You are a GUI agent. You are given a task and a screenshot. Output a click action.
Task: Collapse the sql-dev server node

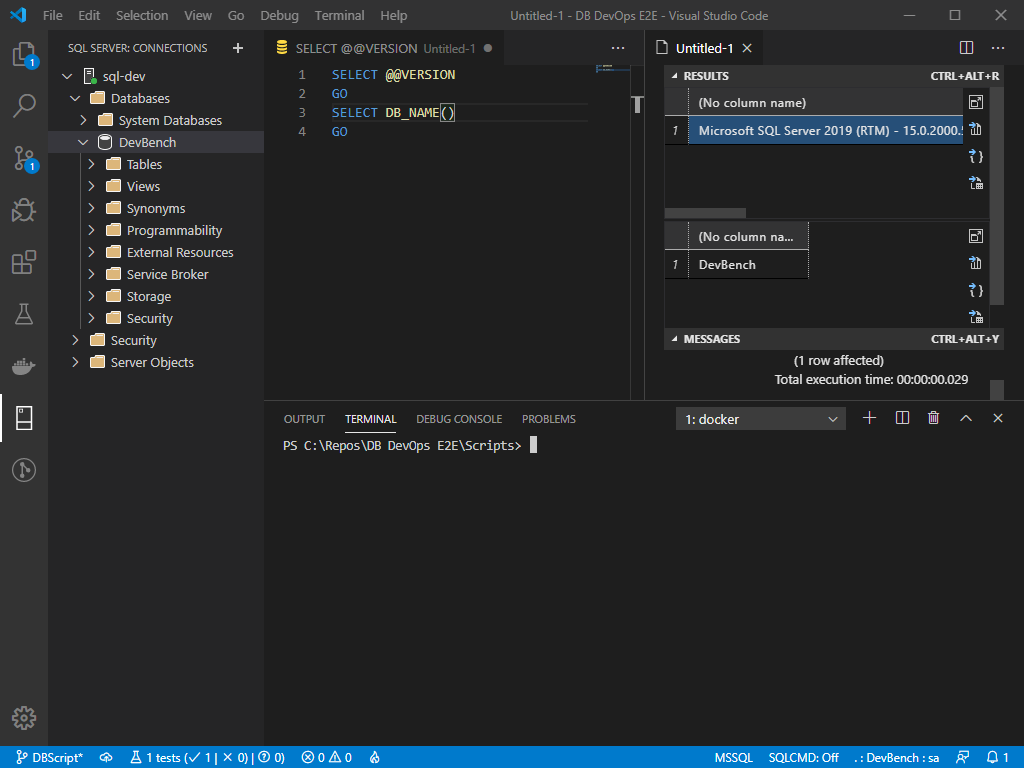pos(67,76)
